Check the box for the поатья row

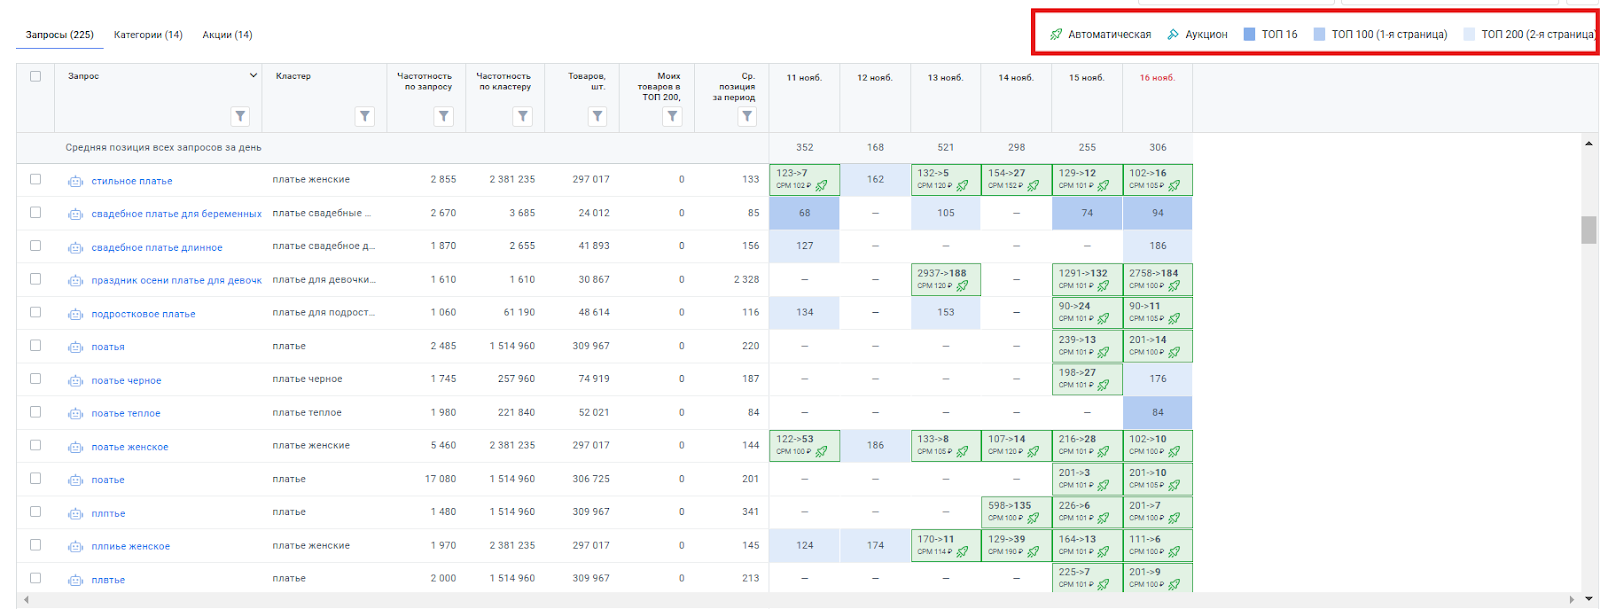(36, 345)
